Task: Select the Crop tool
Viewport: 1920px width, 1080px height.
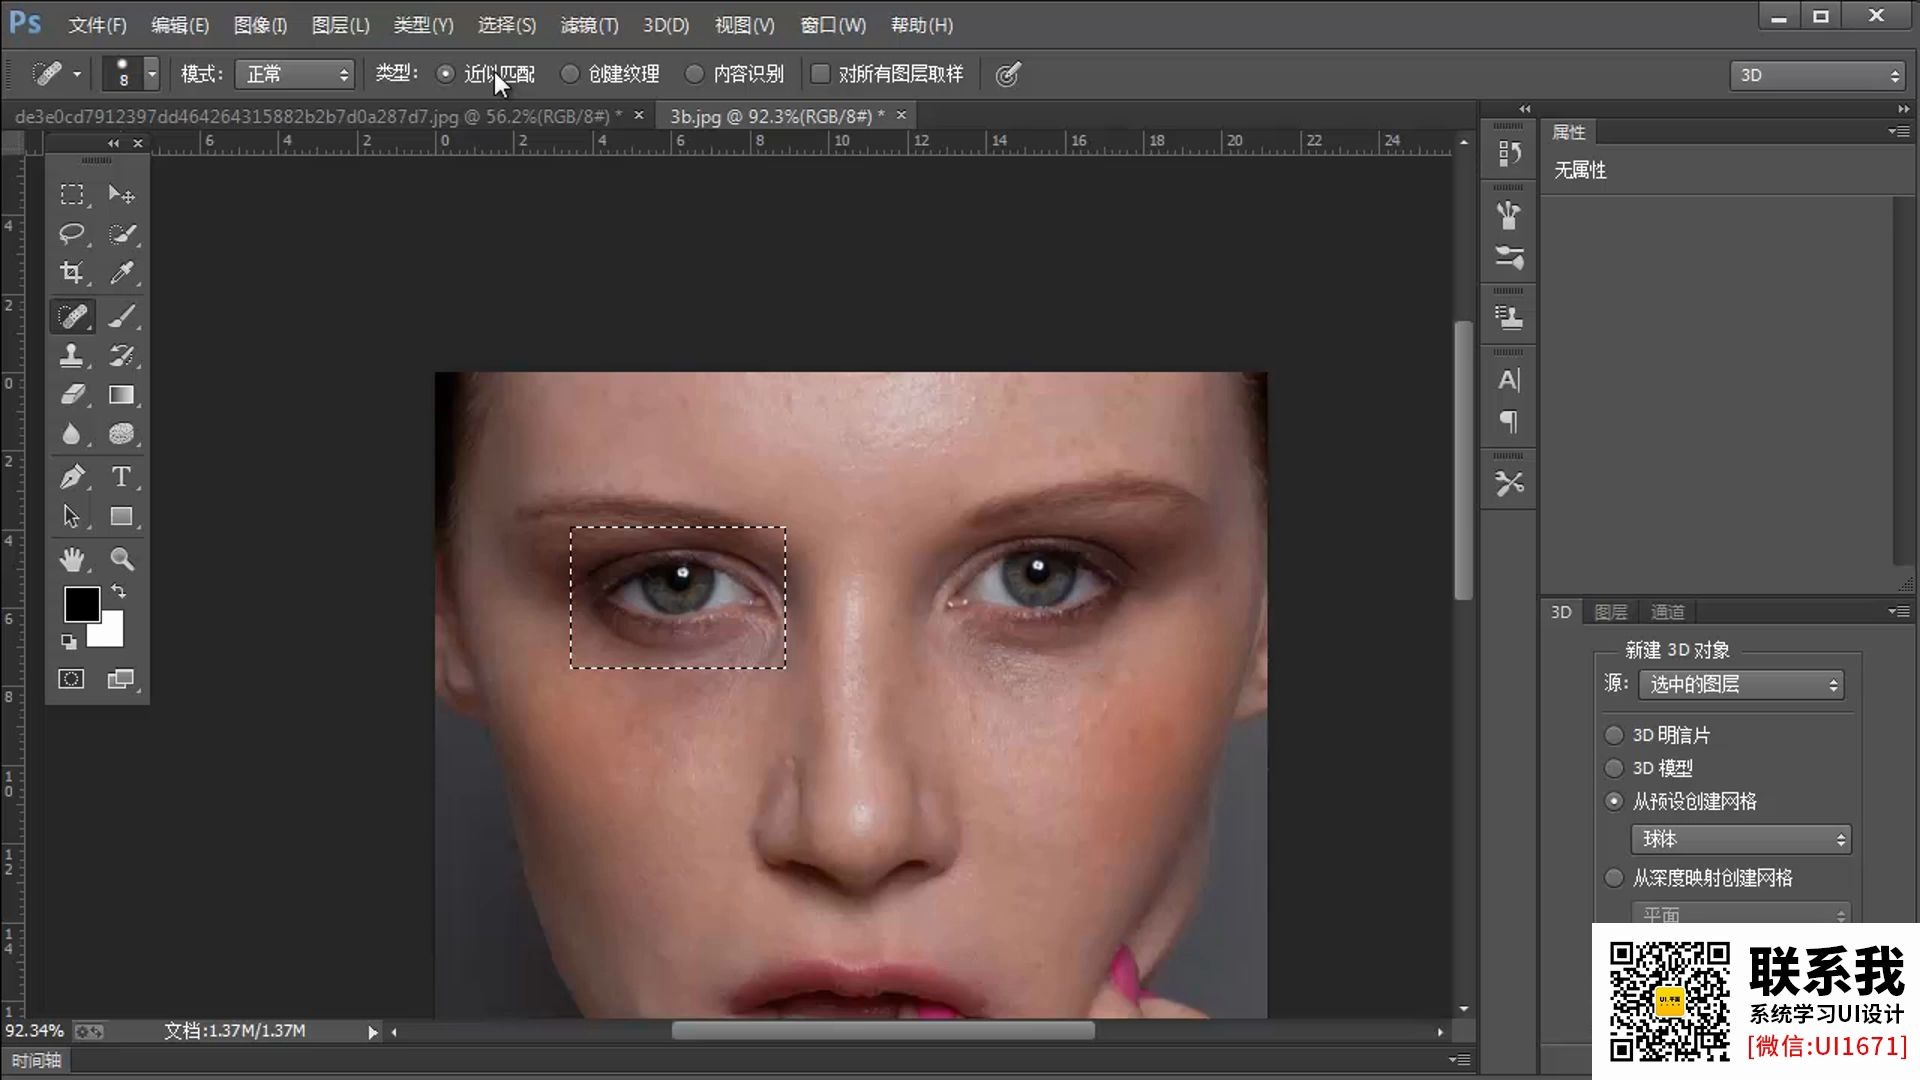Action: point(71,272)
